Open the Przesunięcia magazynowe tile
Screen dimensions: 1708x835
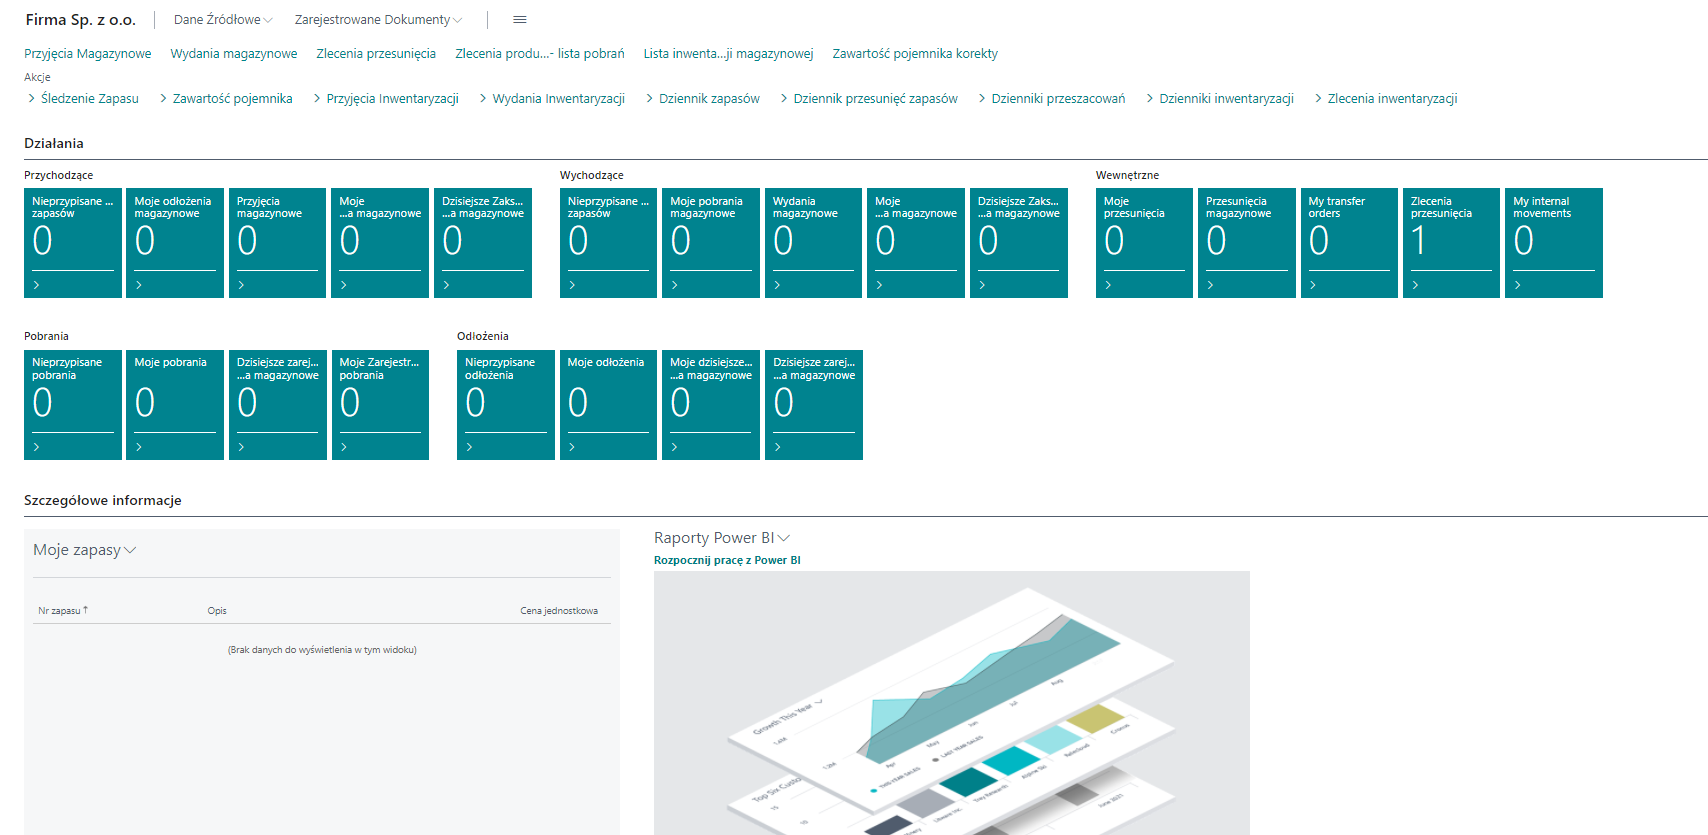tap(1246, 242)
